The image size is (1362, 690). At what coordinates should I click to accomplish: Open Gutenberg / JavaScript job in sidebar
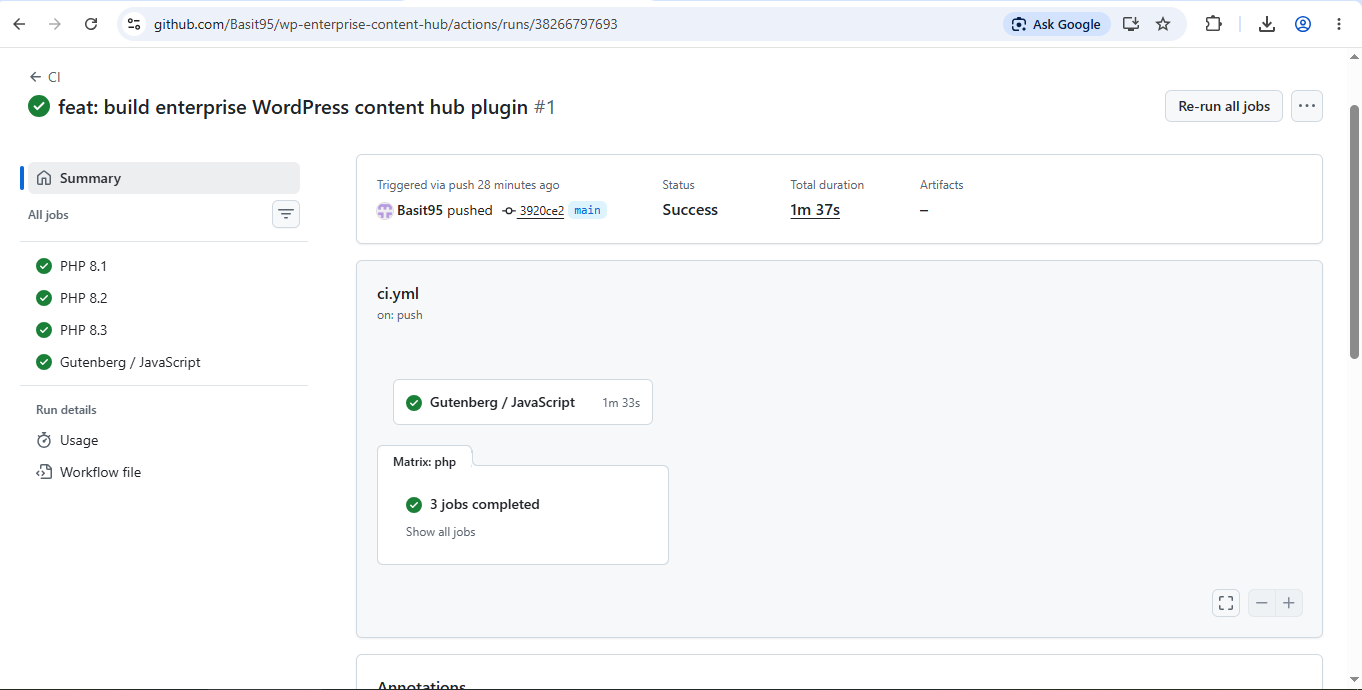click(x=164, y=362)
